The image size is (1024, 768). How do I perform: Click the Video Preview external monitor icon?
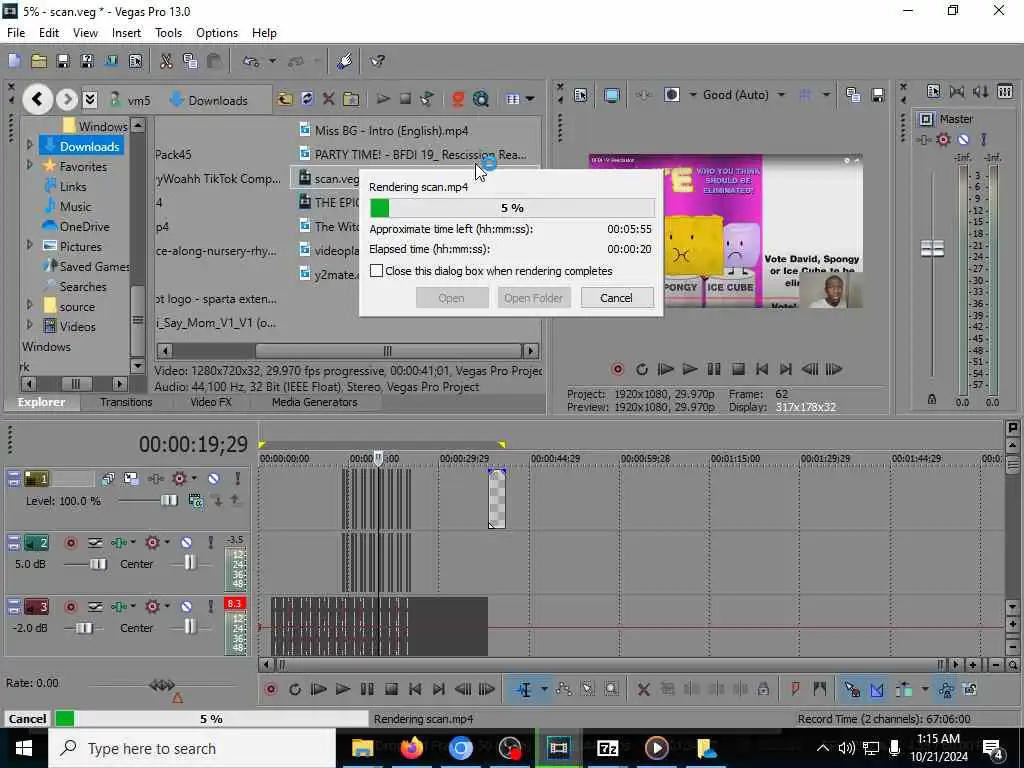point(611,95)
